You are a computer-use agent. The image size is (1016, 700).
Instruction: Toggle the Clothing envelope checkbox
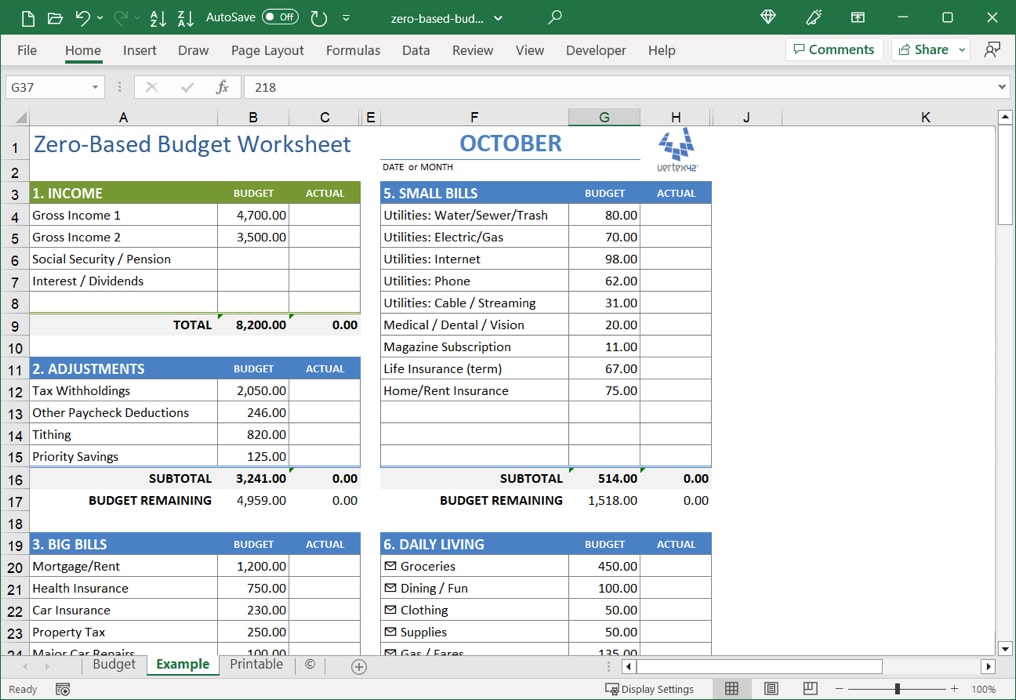[390, 610]
